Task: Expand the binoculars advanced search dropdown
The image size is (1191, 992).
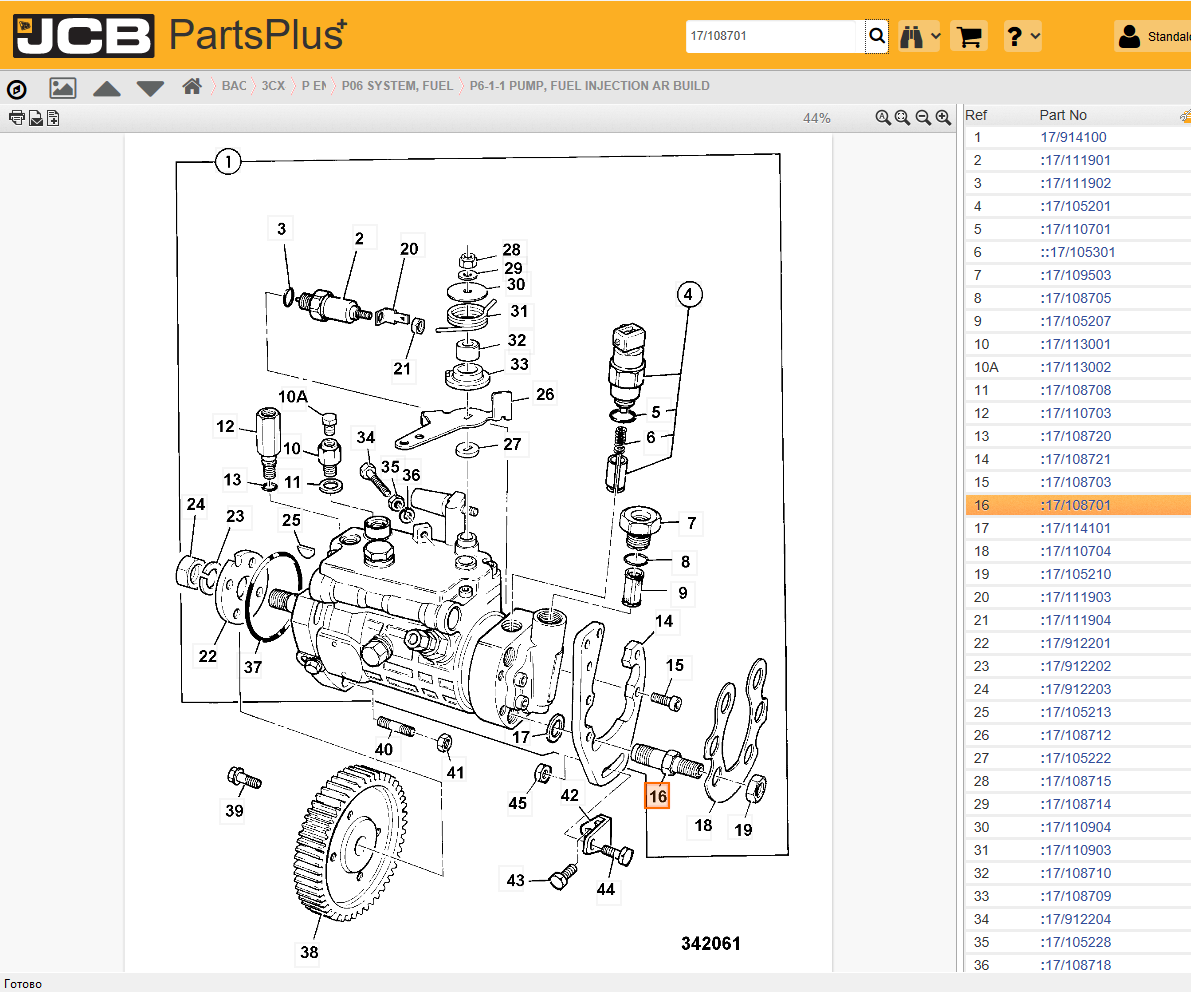Action: 919,37
